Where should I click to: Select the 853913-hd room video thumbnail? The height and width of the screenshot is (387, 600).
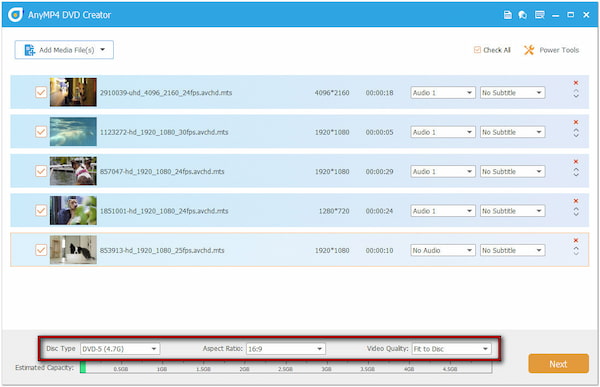tap(73, 250)
